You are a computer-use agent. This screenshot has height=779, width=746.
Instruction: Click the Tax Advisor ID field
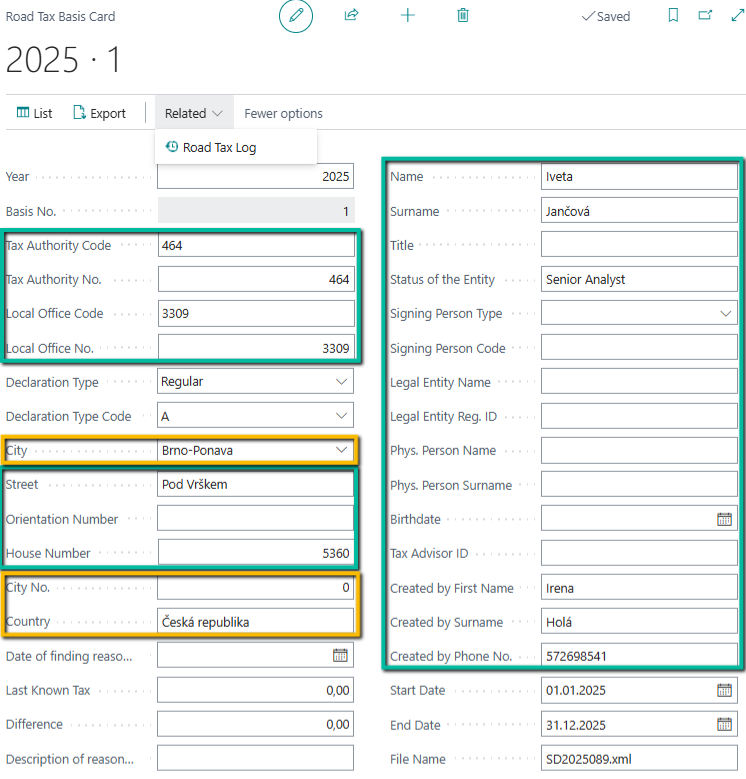pyautogui.click(x=639, y=553)
